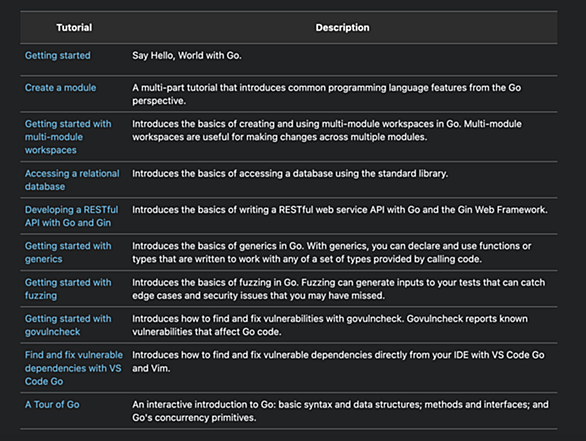Click the standard library database description
This screenshot has height=441, width=586.
pos(290,173)
